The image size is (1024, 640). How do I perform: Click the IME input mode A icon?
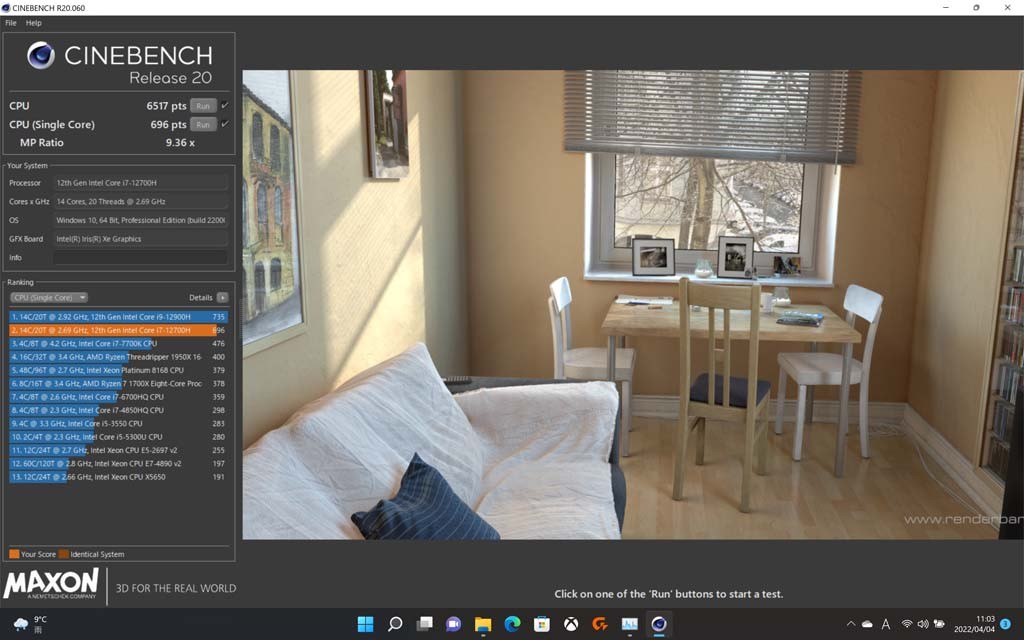click(886, 624)
